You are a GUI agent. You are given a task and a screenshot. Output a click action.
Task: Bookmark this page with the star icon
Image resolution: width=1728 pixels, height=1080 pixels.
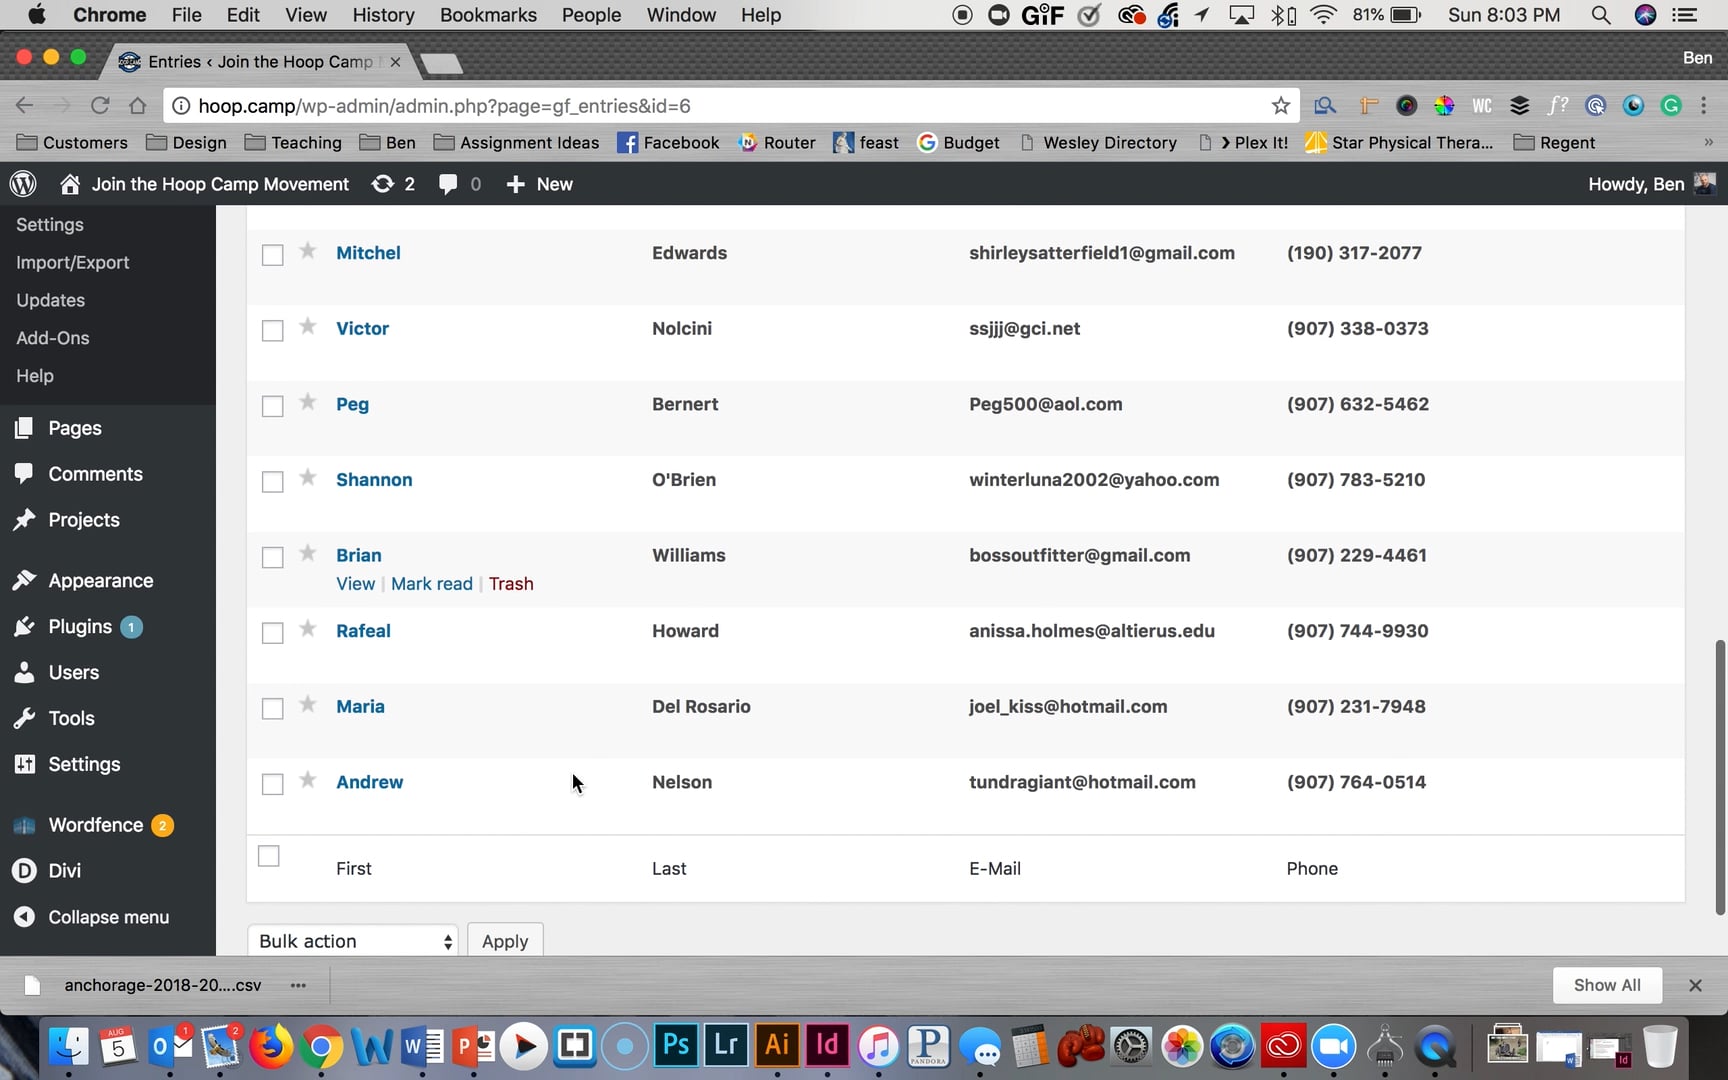pyautogui.click(x=1280, y=106)
